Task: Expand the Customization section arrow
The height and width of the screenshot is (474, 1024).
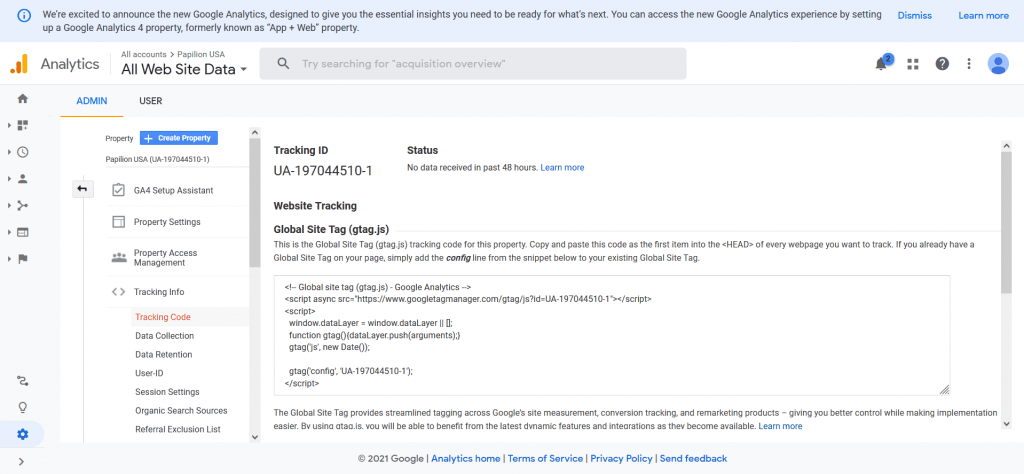Action: click(9, 125)
